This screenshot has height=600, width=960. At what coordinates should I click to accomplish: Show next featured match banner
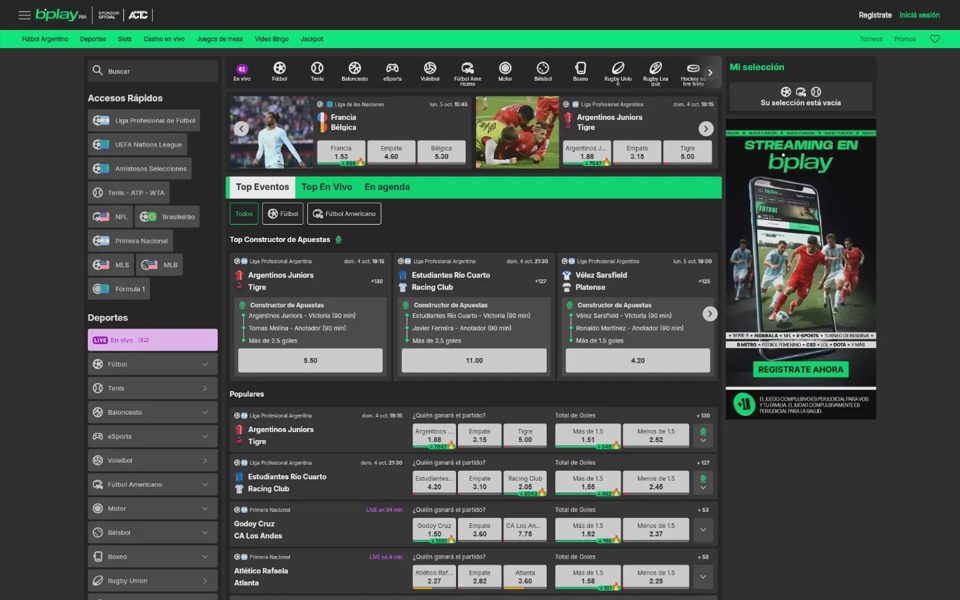[706, 129]
